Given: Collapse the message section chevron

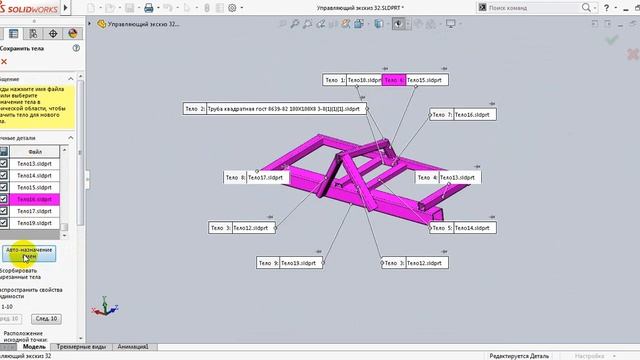Looking at the screenshot, I should 71,78.
